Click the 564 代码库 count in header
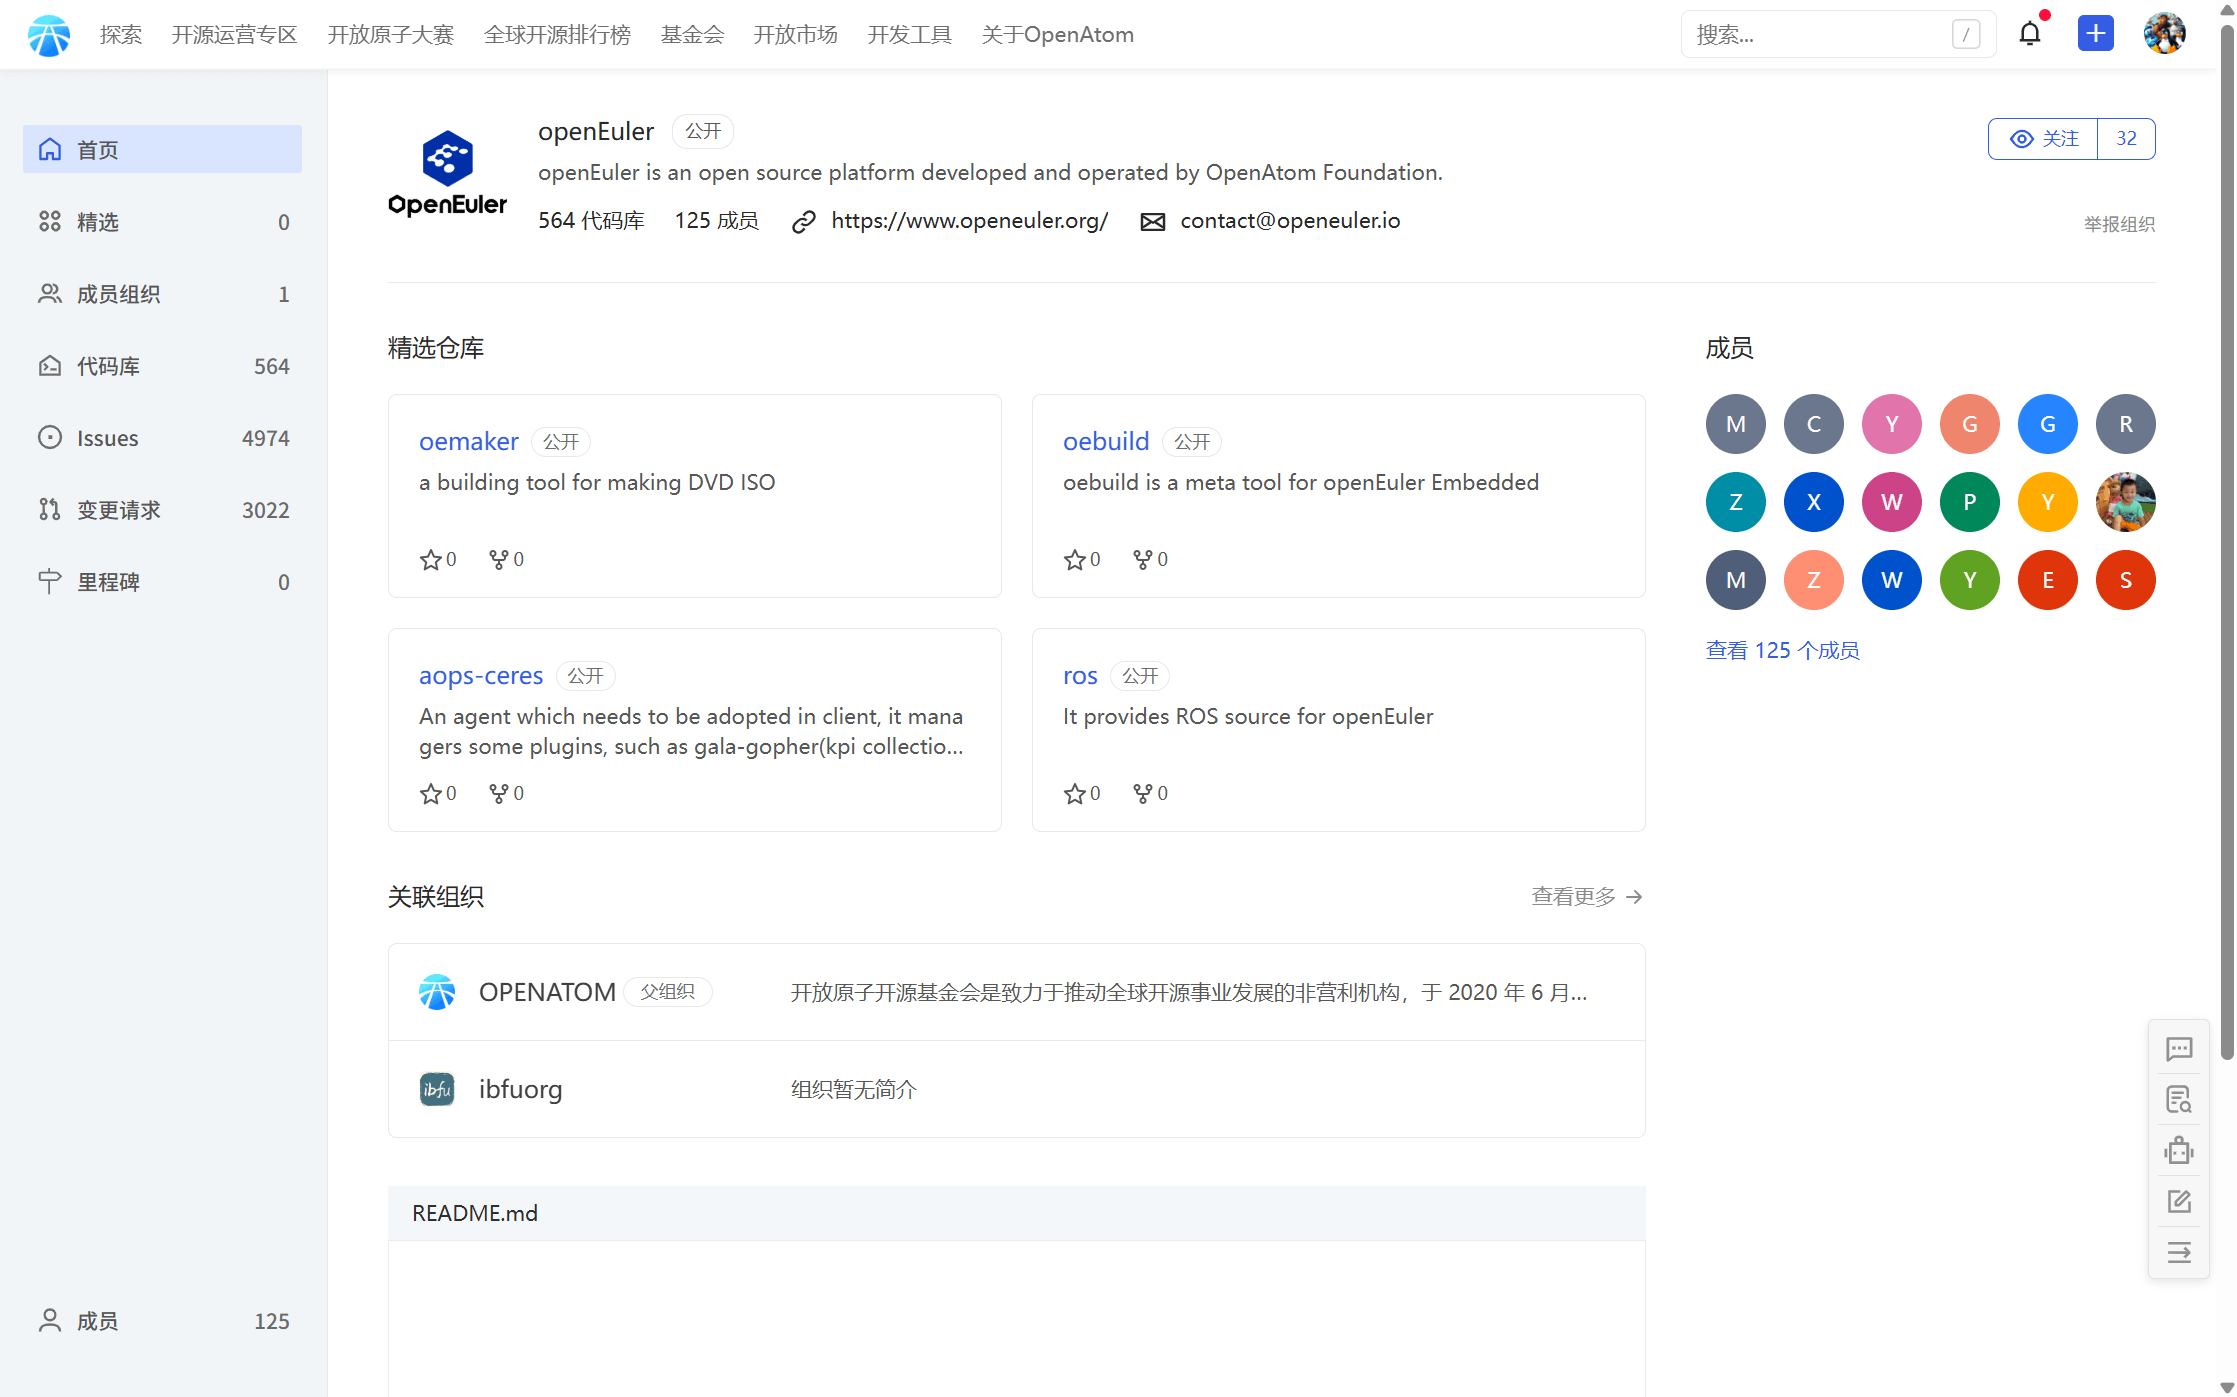This screenshot has height=1397, width=2237. 591,221
